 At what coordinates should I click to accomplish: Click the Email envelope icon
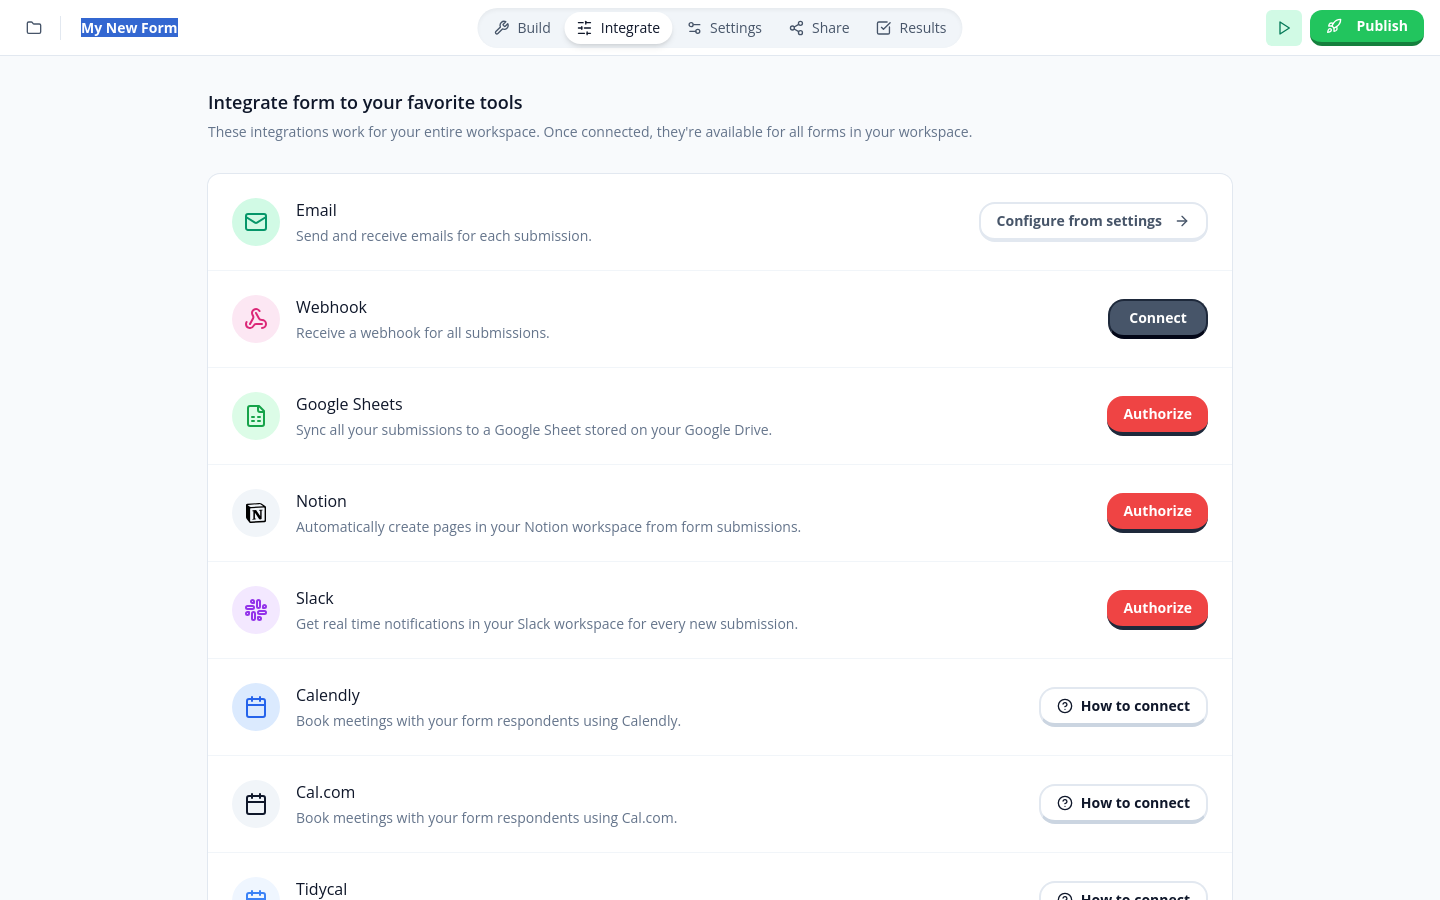pos(256,222)
